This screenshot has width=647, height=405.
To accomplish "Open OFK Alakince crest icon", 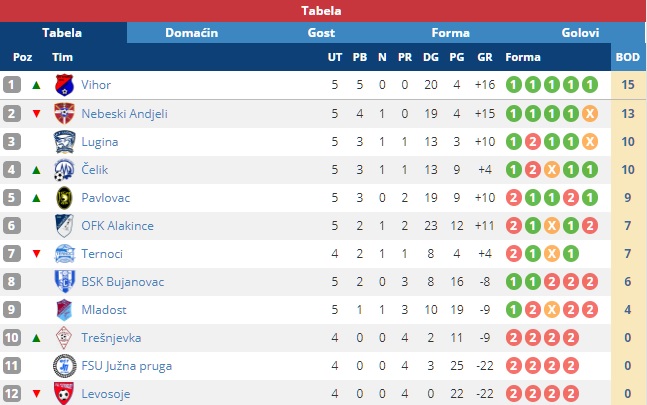I will (64, 226).
